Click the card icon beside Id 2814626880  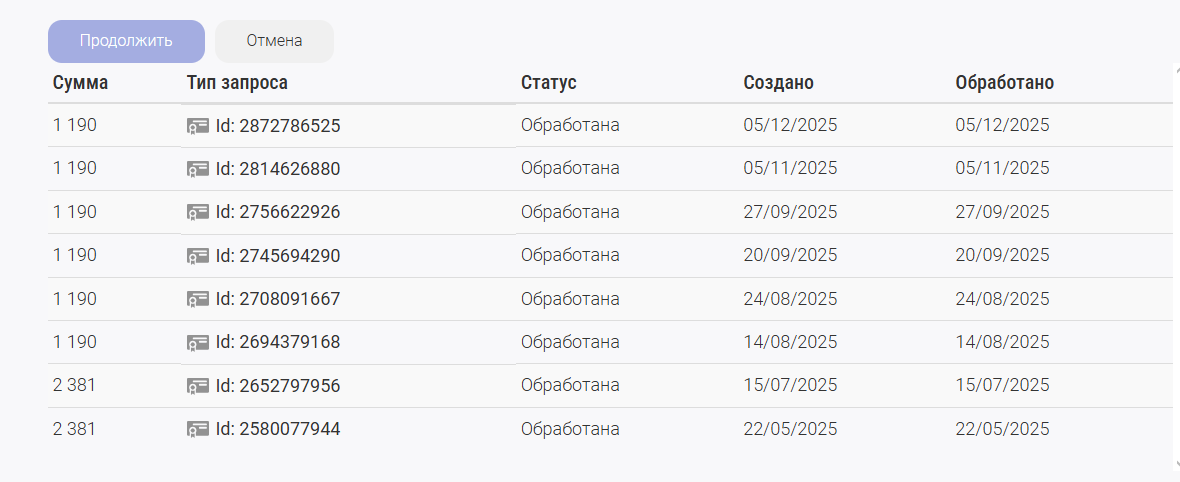pyautogui.click(x=198, y=170)
